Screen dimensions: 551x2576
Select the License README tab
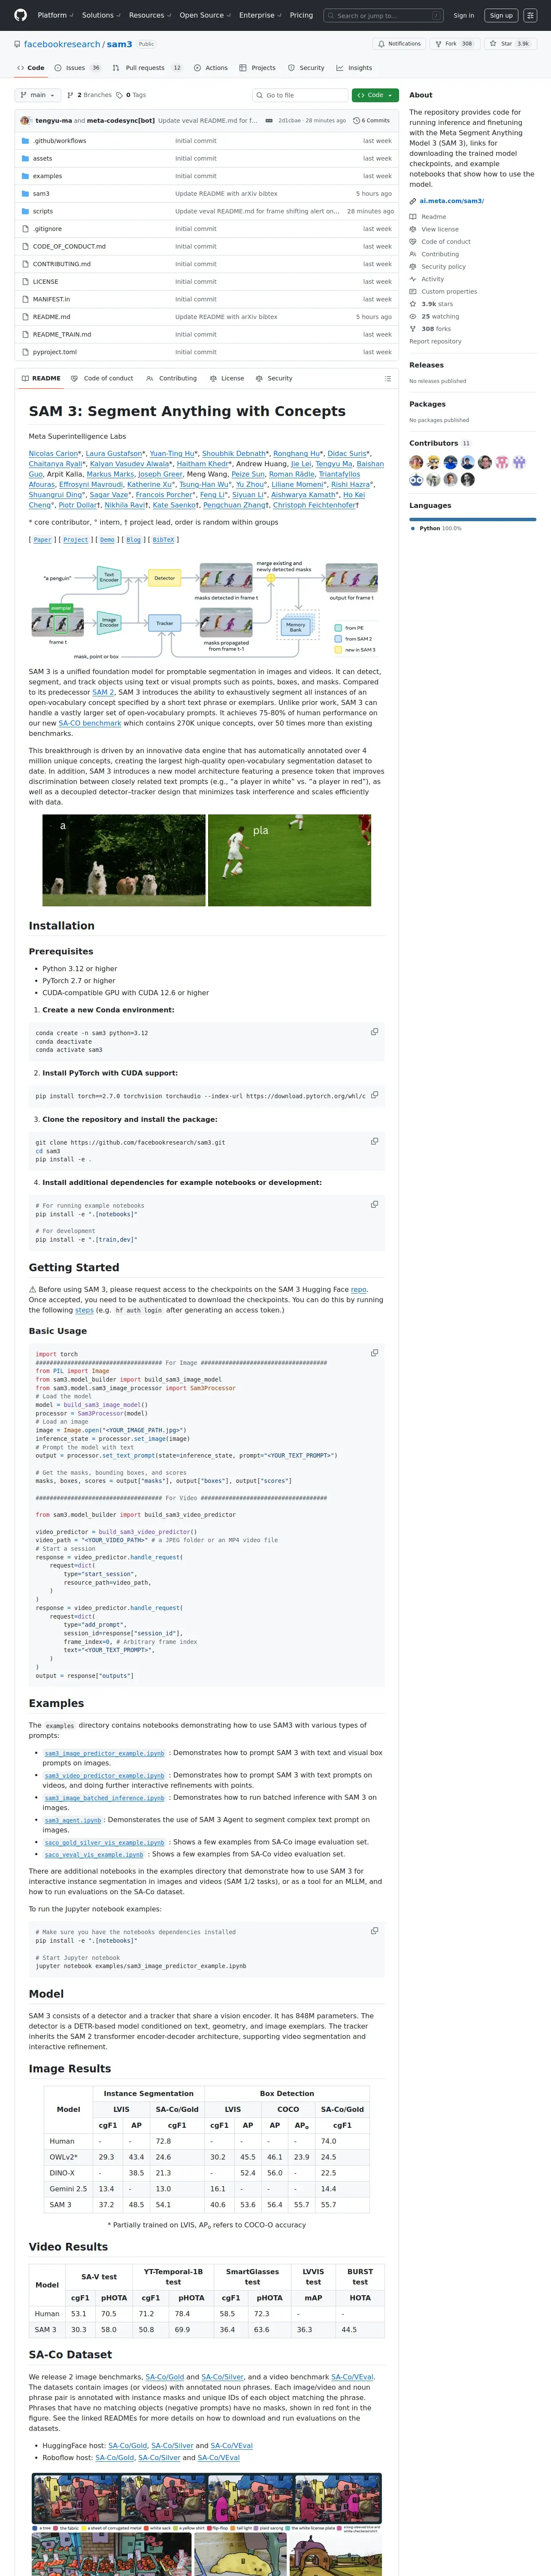pos(226,378)
